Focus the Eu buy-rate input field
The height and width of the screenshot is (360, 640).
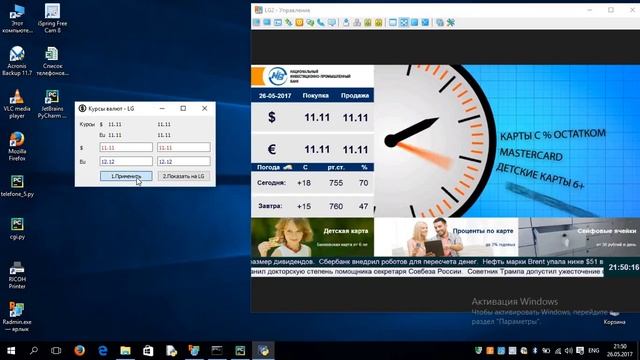pyautogui.click(x=126, y=162)
